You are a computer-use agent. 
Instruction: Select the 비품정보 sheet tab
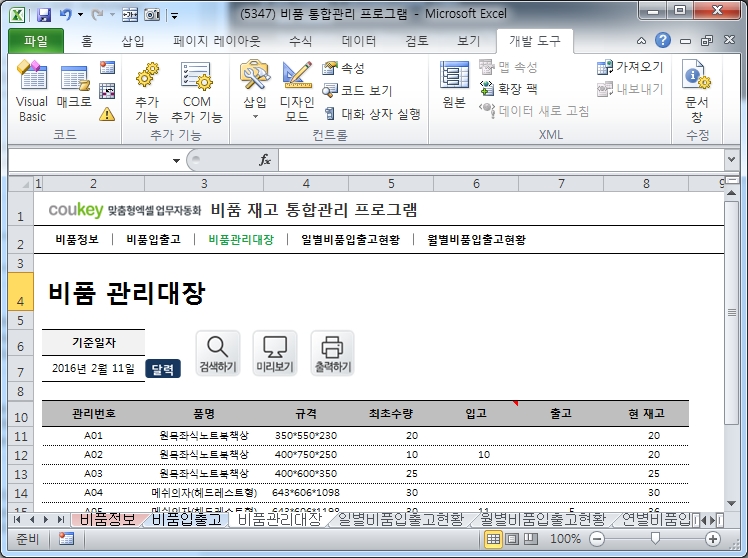(107, 519)
